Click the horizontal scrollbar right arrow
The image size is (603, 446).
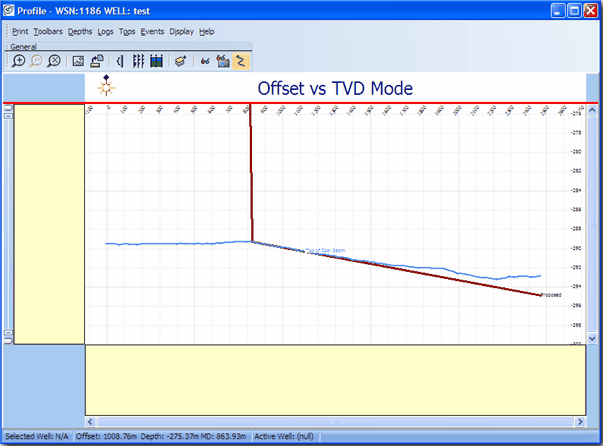(578, 421)
